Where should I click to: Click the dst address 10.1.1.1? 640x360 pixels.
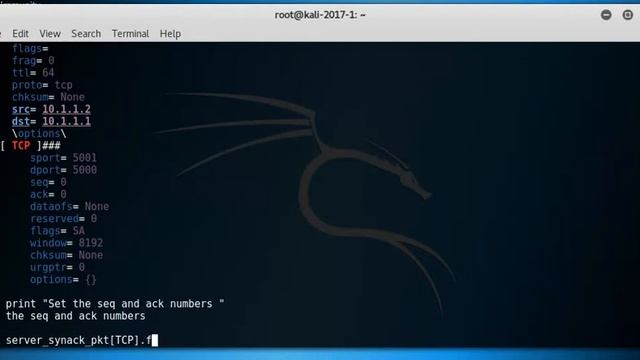(67, 122)
